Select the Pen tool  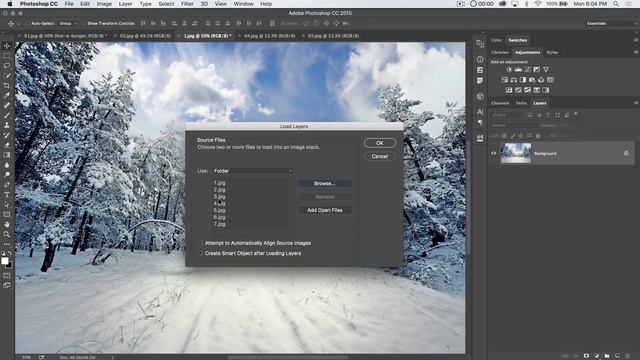tap(7, 184)
